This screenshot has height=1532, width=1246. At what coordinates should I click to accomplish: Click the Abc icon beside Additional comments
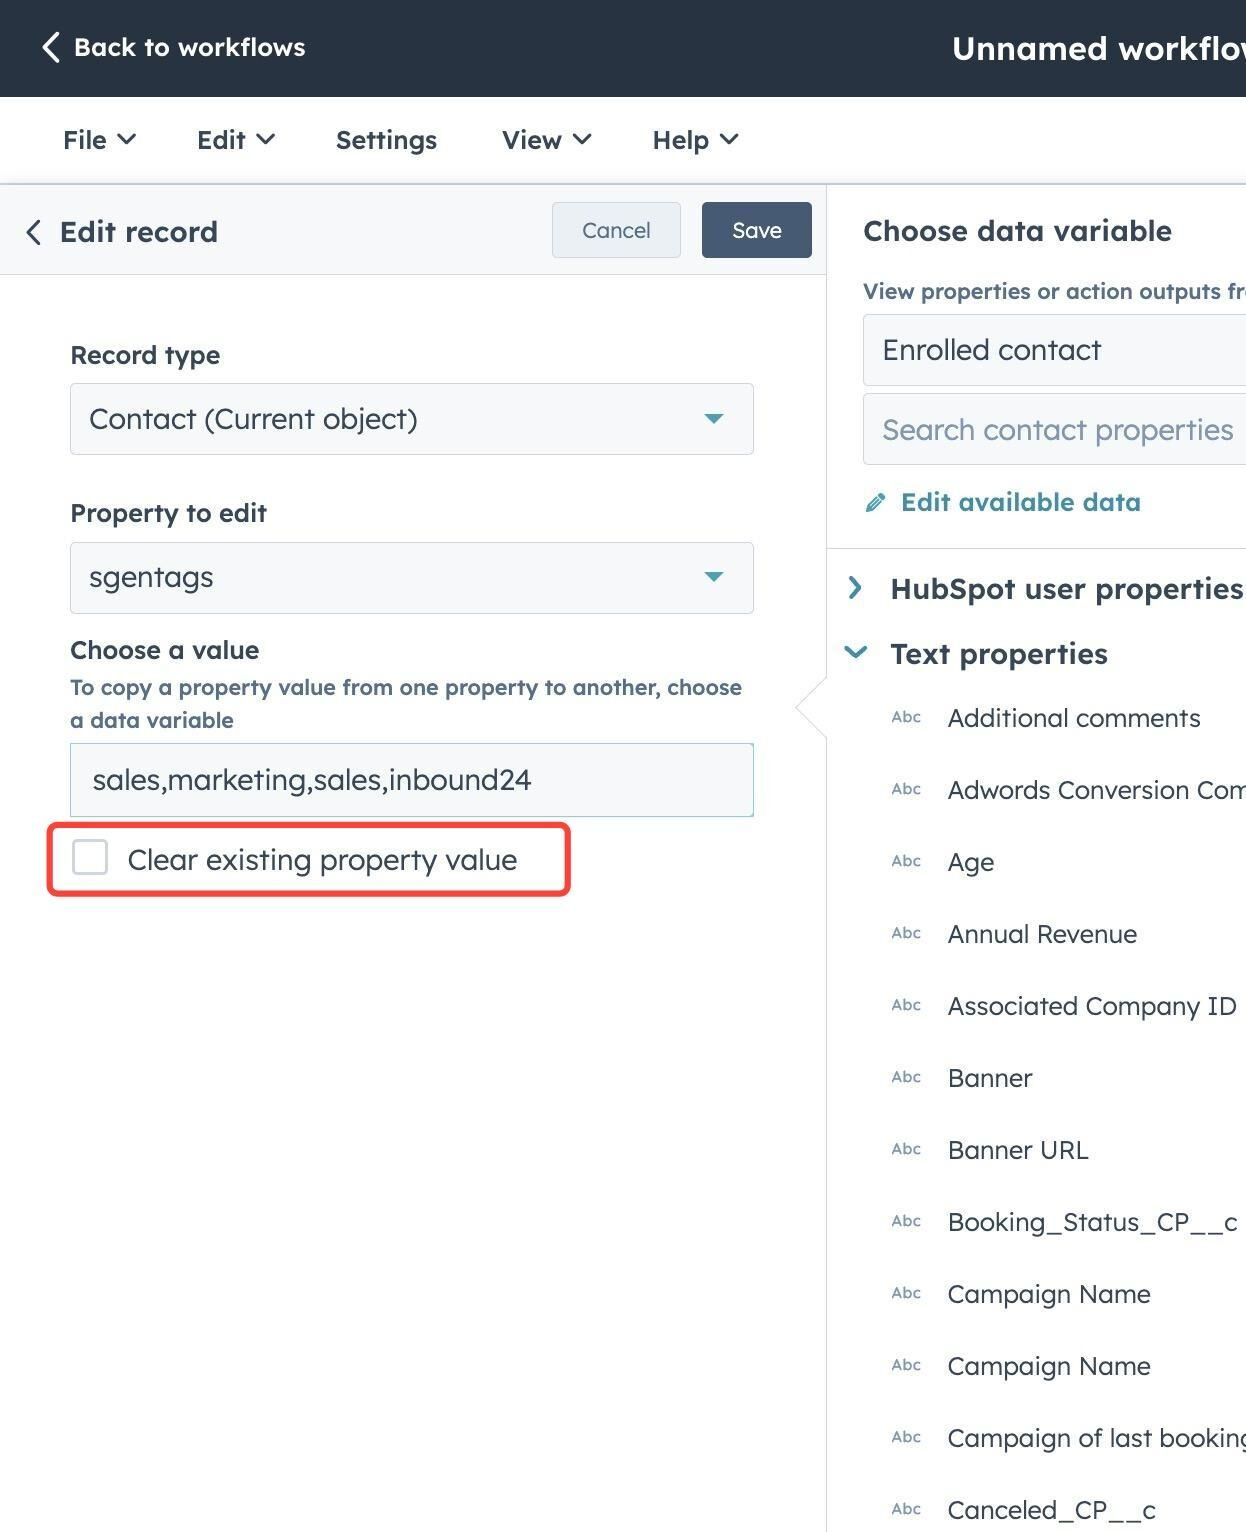[x=906, y=717]
